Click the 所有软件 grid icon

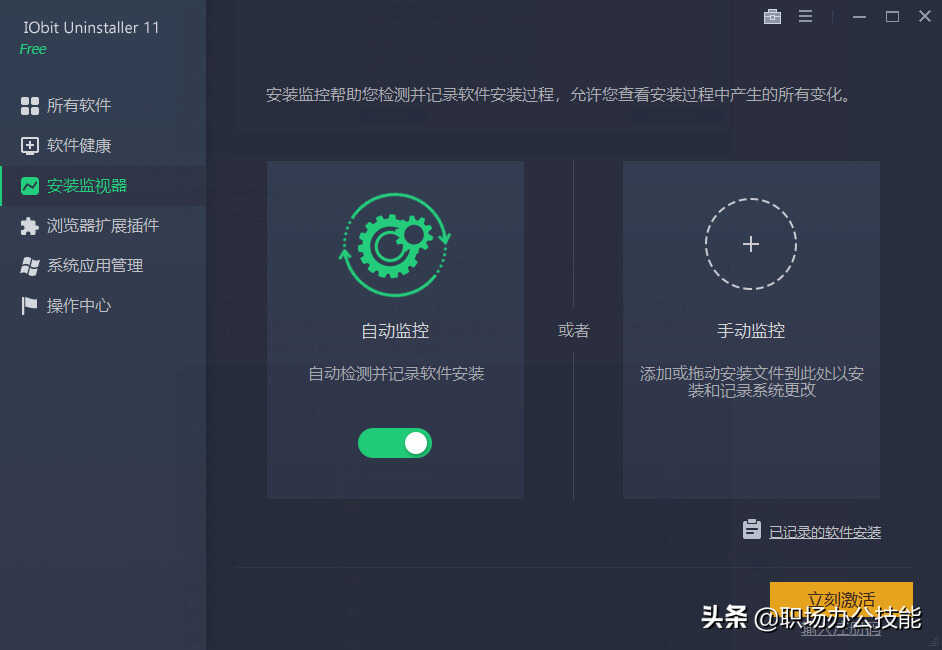[x=29, y=106]
